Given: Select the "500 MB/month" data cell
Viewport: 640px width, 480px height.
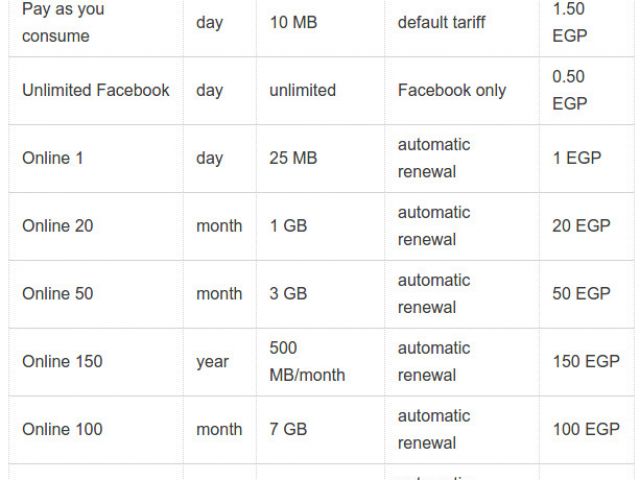Looking at the screenshot, I should (x=307, y=362).
